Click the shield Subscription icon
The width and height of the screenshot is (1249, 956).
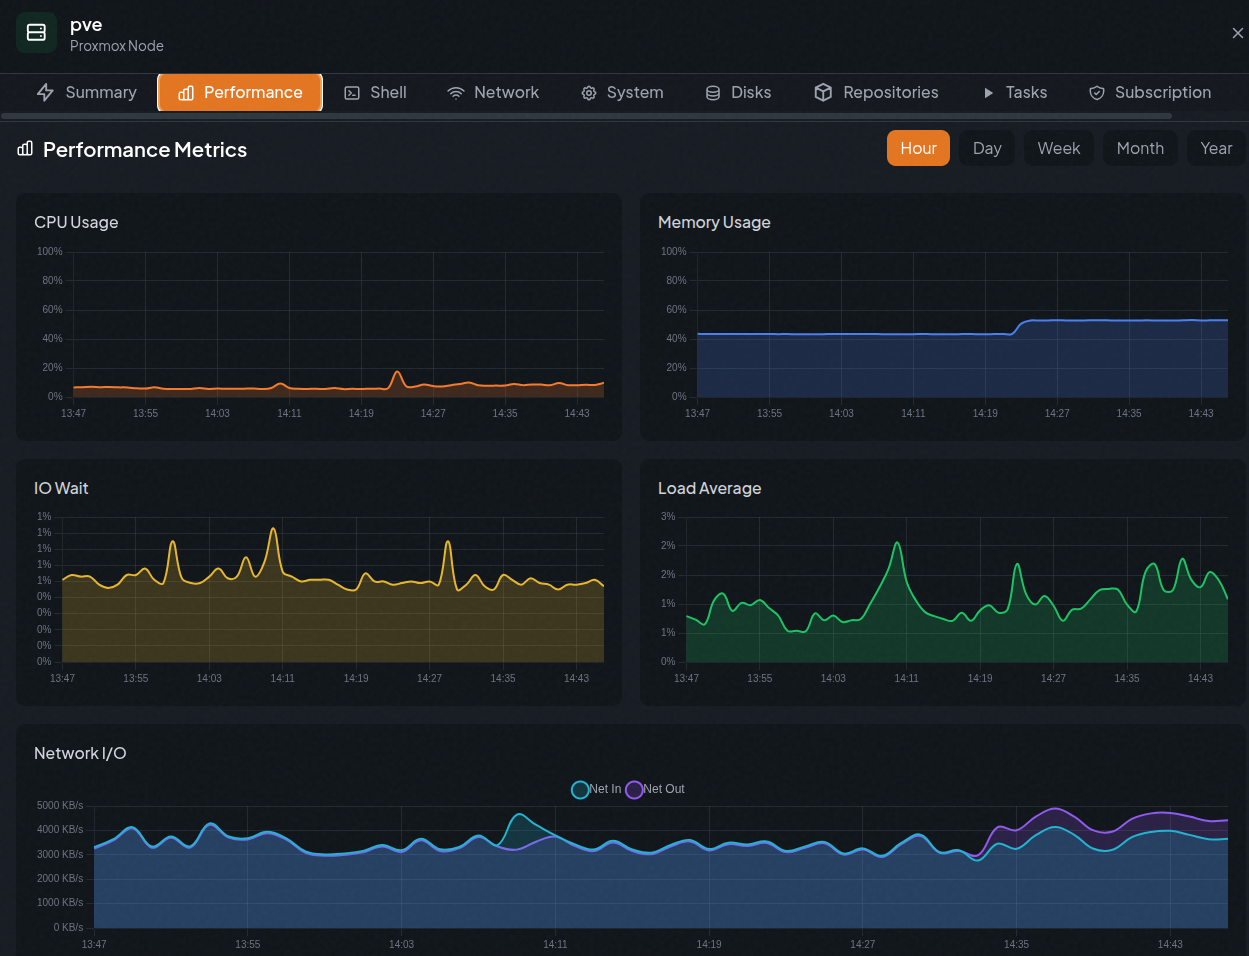pyautogui.click(x=1097, y=93)
